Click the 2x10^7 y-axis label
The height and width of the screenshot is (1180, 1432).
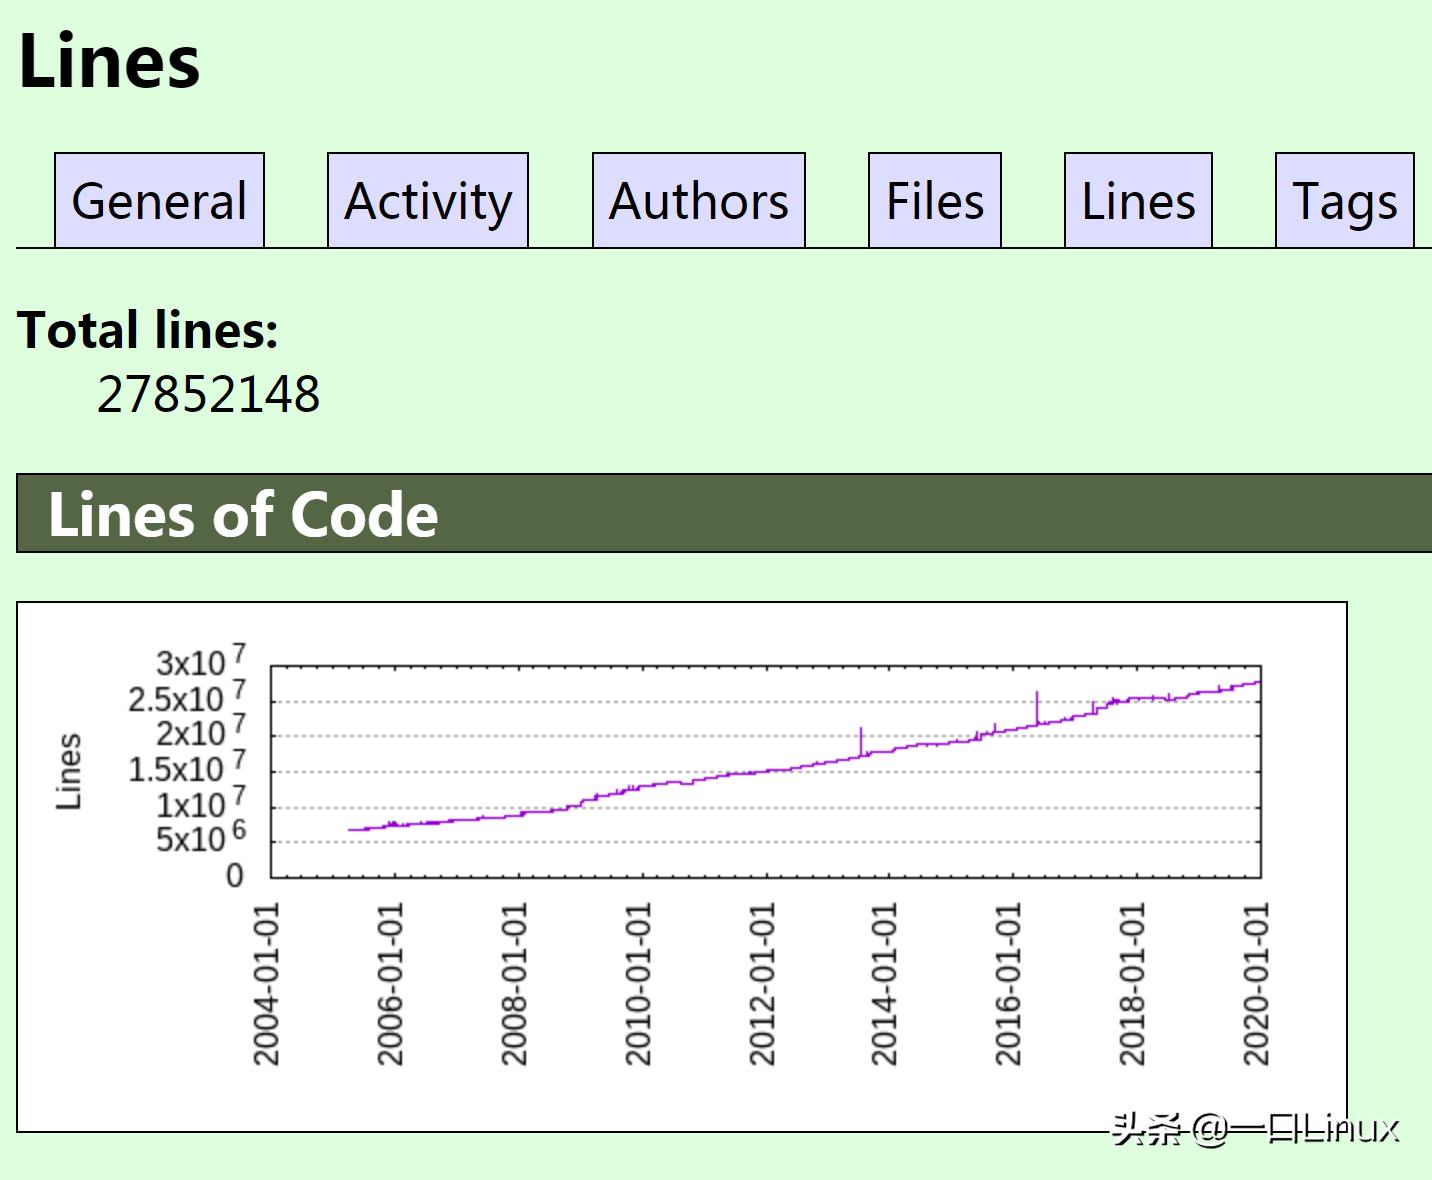click(200, 732)
